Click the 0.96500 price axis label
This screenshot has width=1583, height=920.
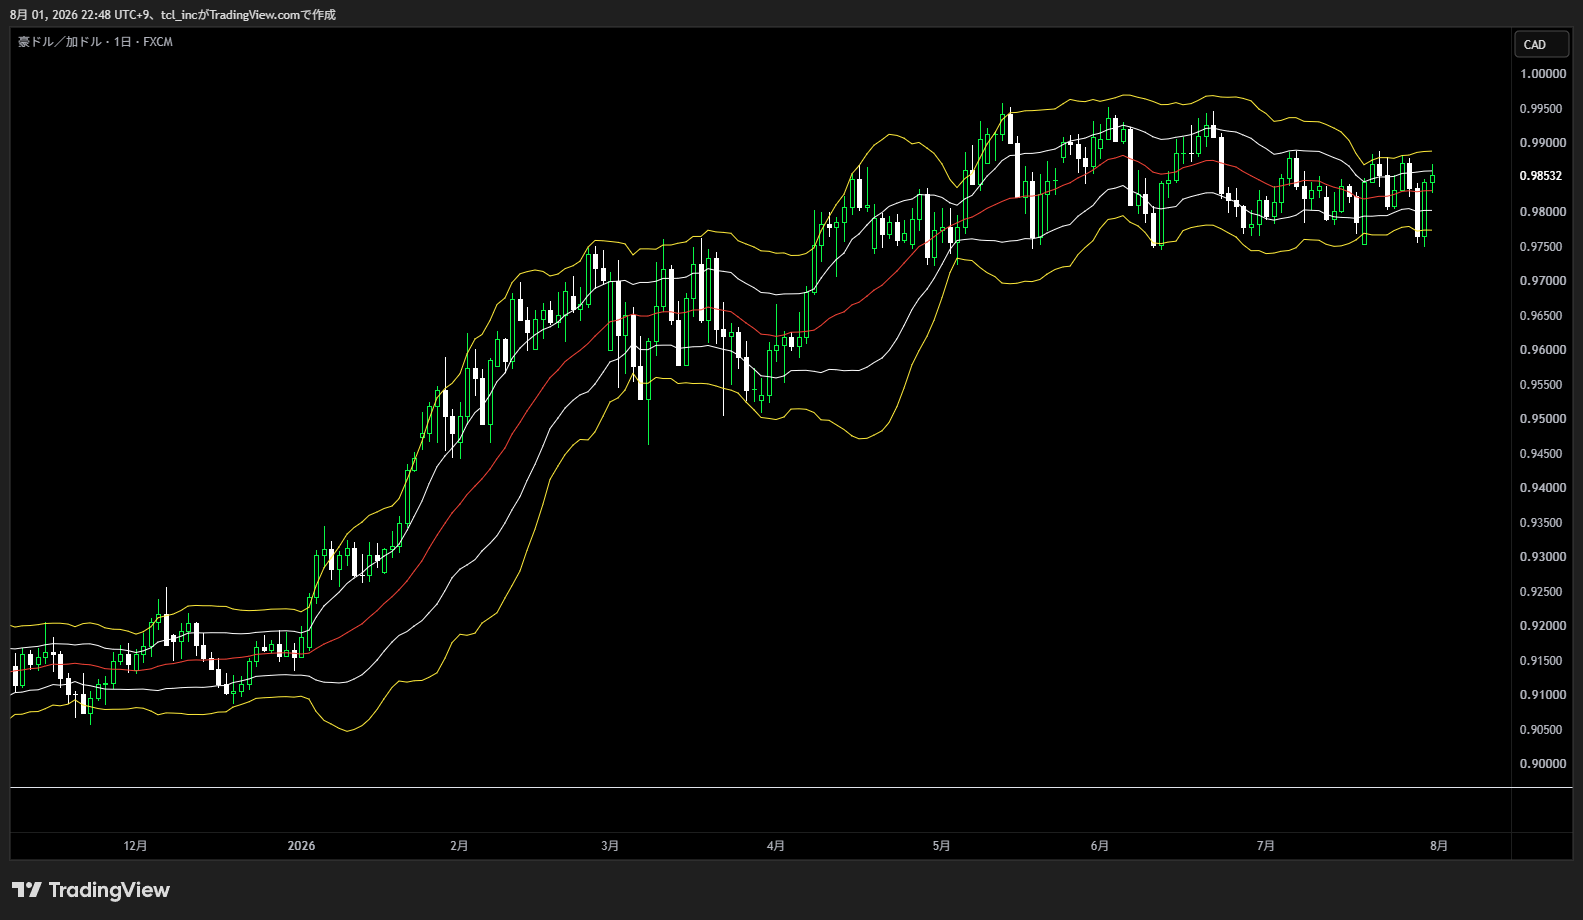point(1543,316)
